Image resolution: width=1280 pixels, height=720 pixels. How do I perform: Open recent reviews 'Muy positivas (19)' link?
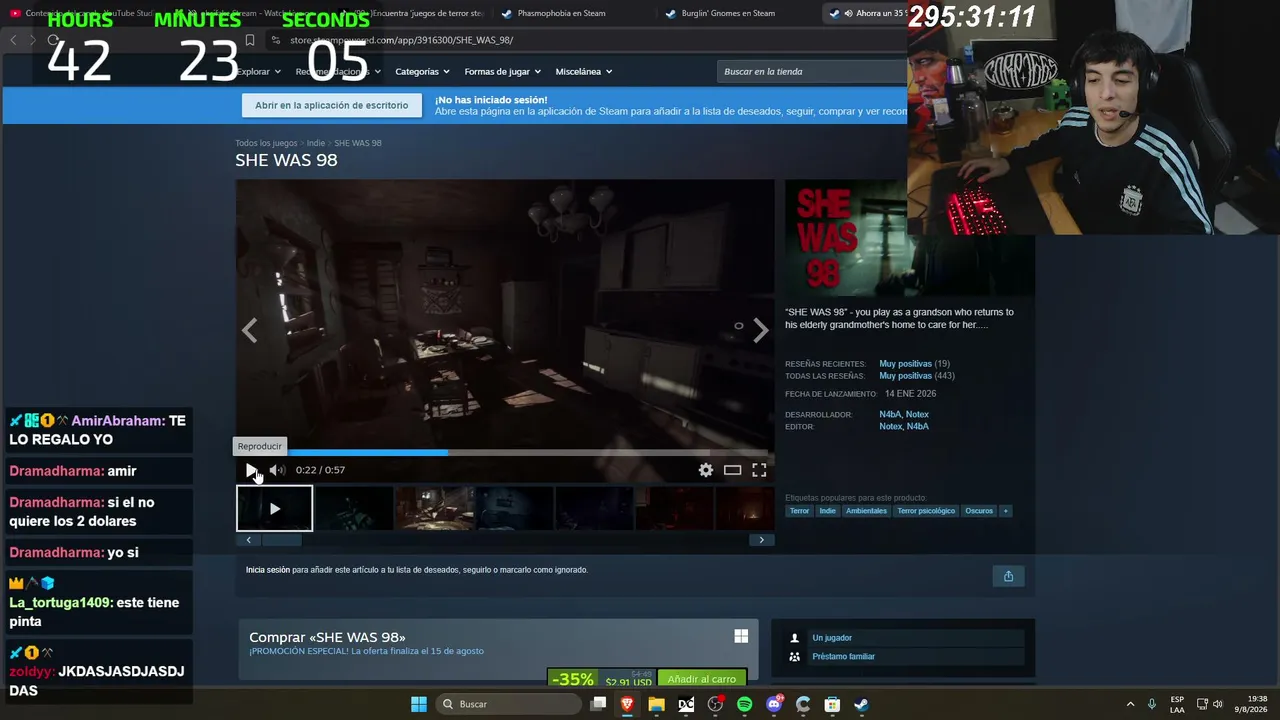pyautogui.click(x=914, y=364)
